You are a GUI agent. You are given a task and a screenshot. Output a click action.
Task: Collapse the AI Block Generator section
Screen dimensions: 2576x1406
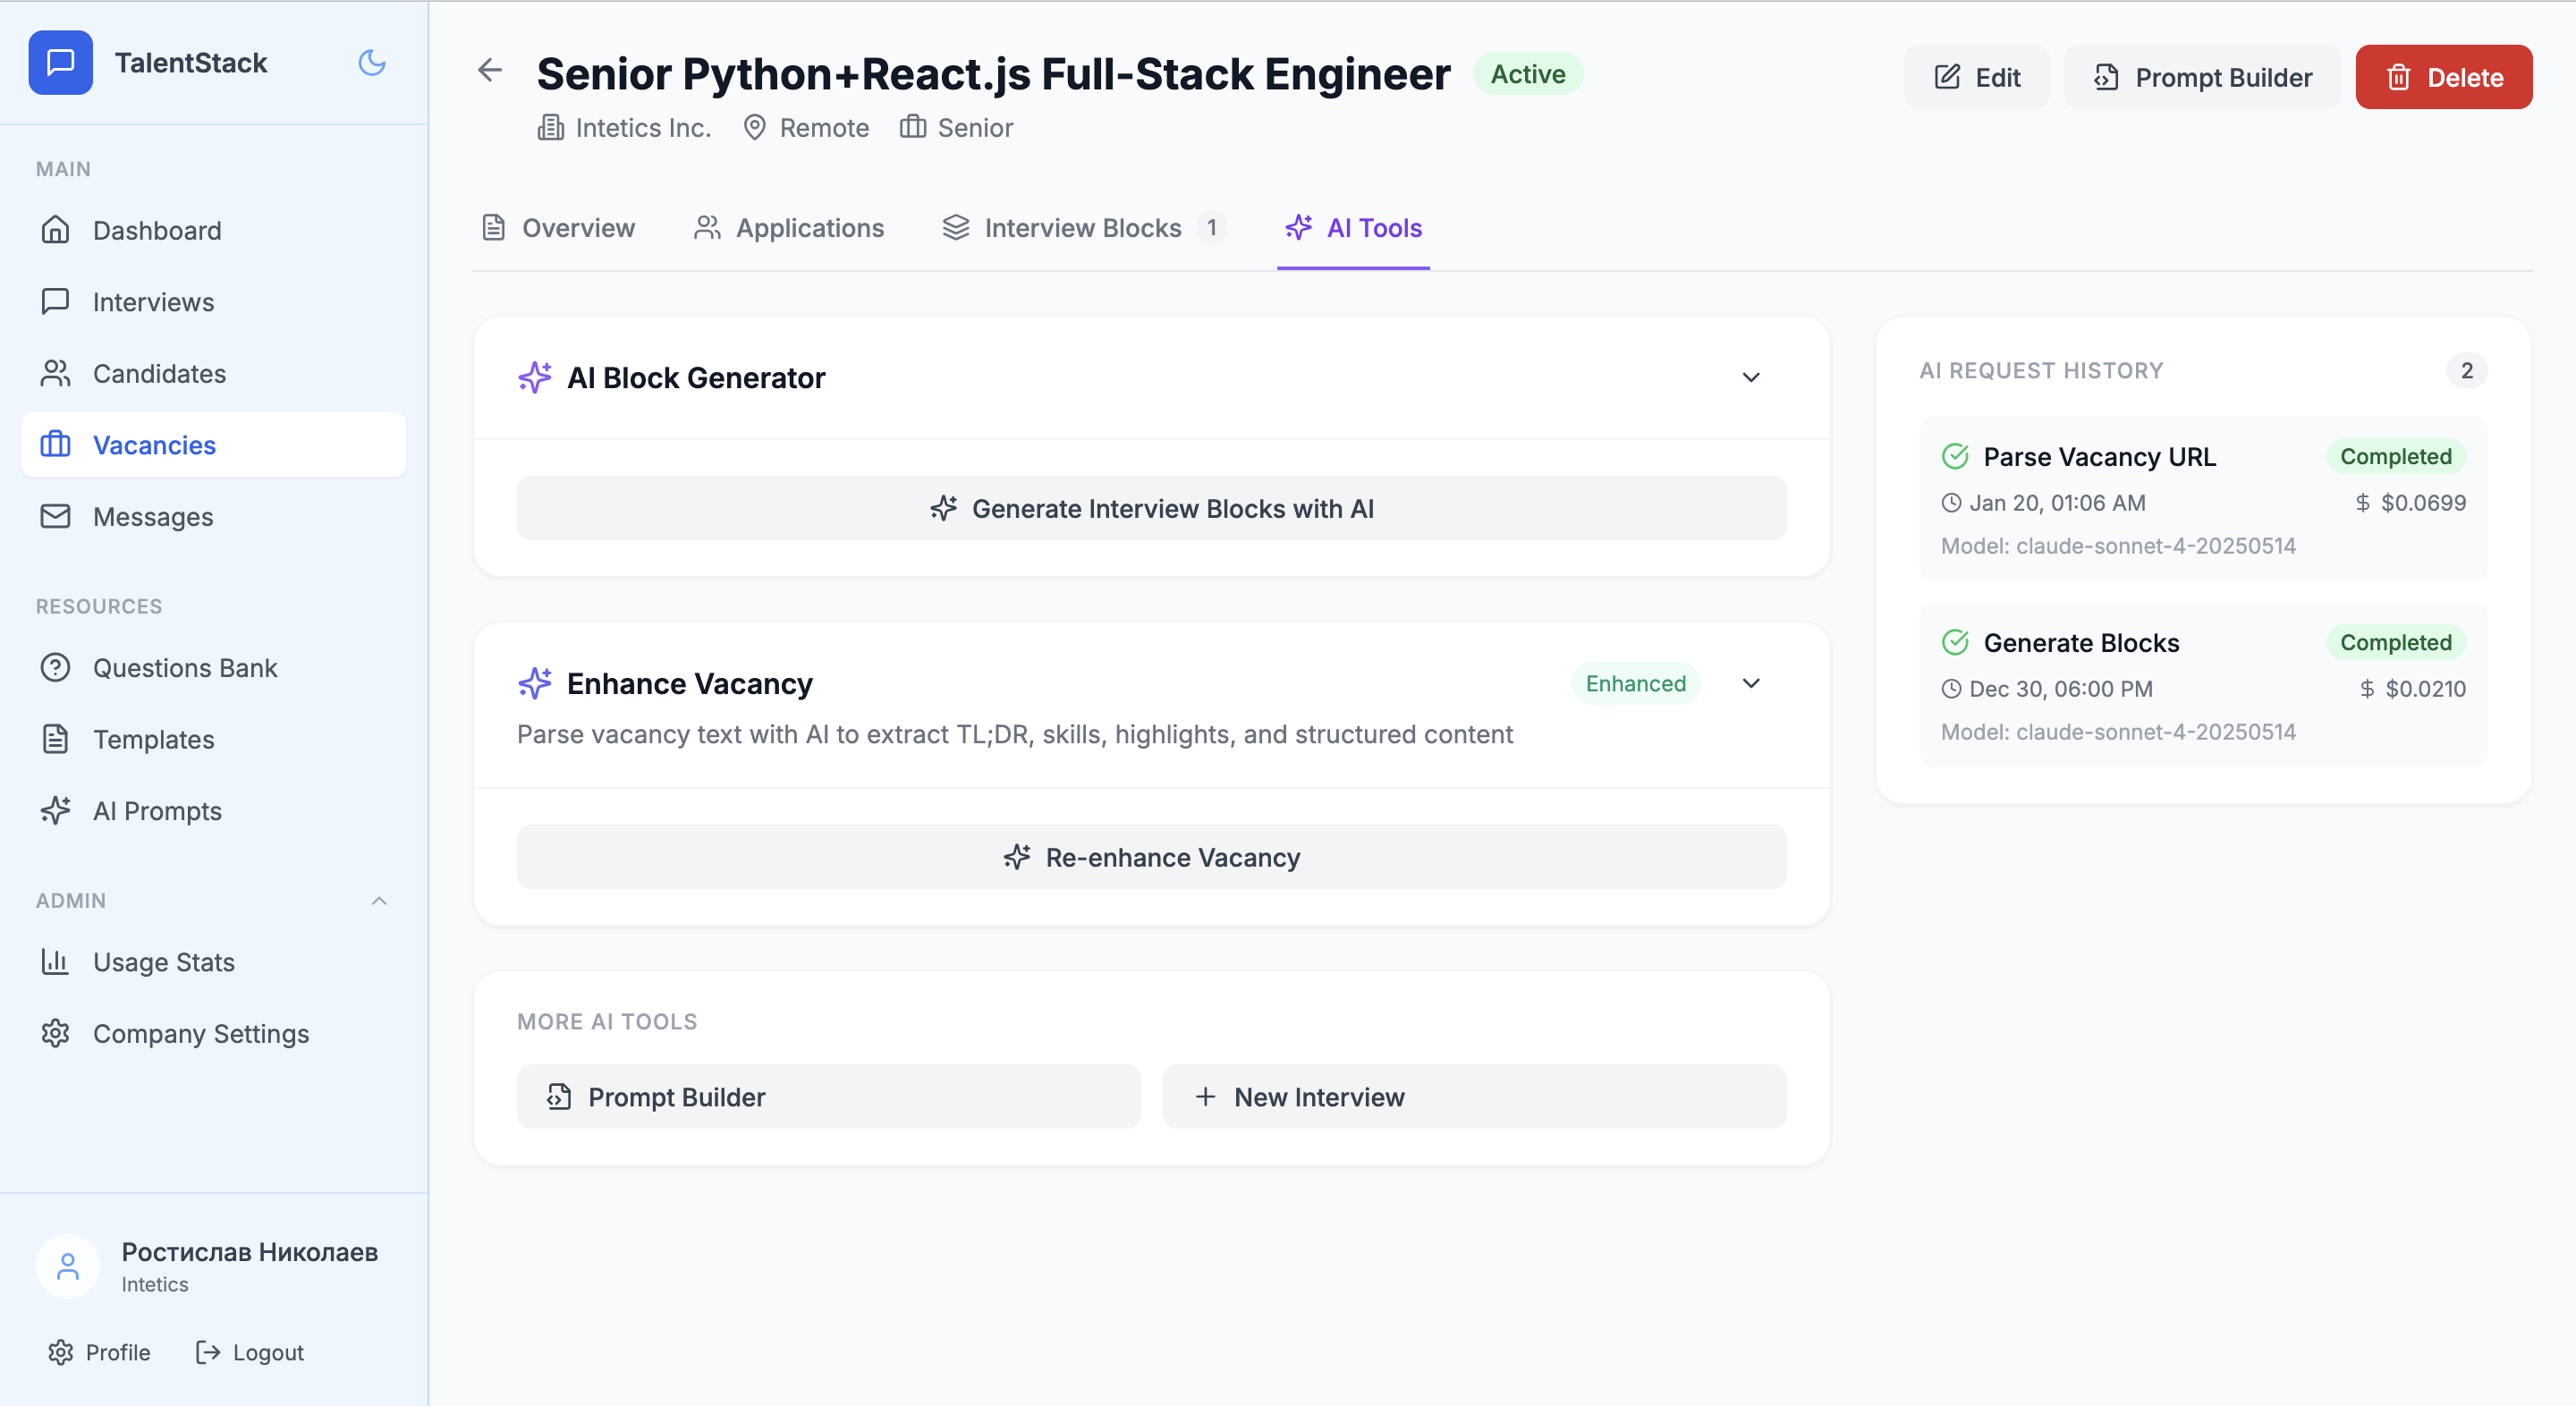(1751, 377)
